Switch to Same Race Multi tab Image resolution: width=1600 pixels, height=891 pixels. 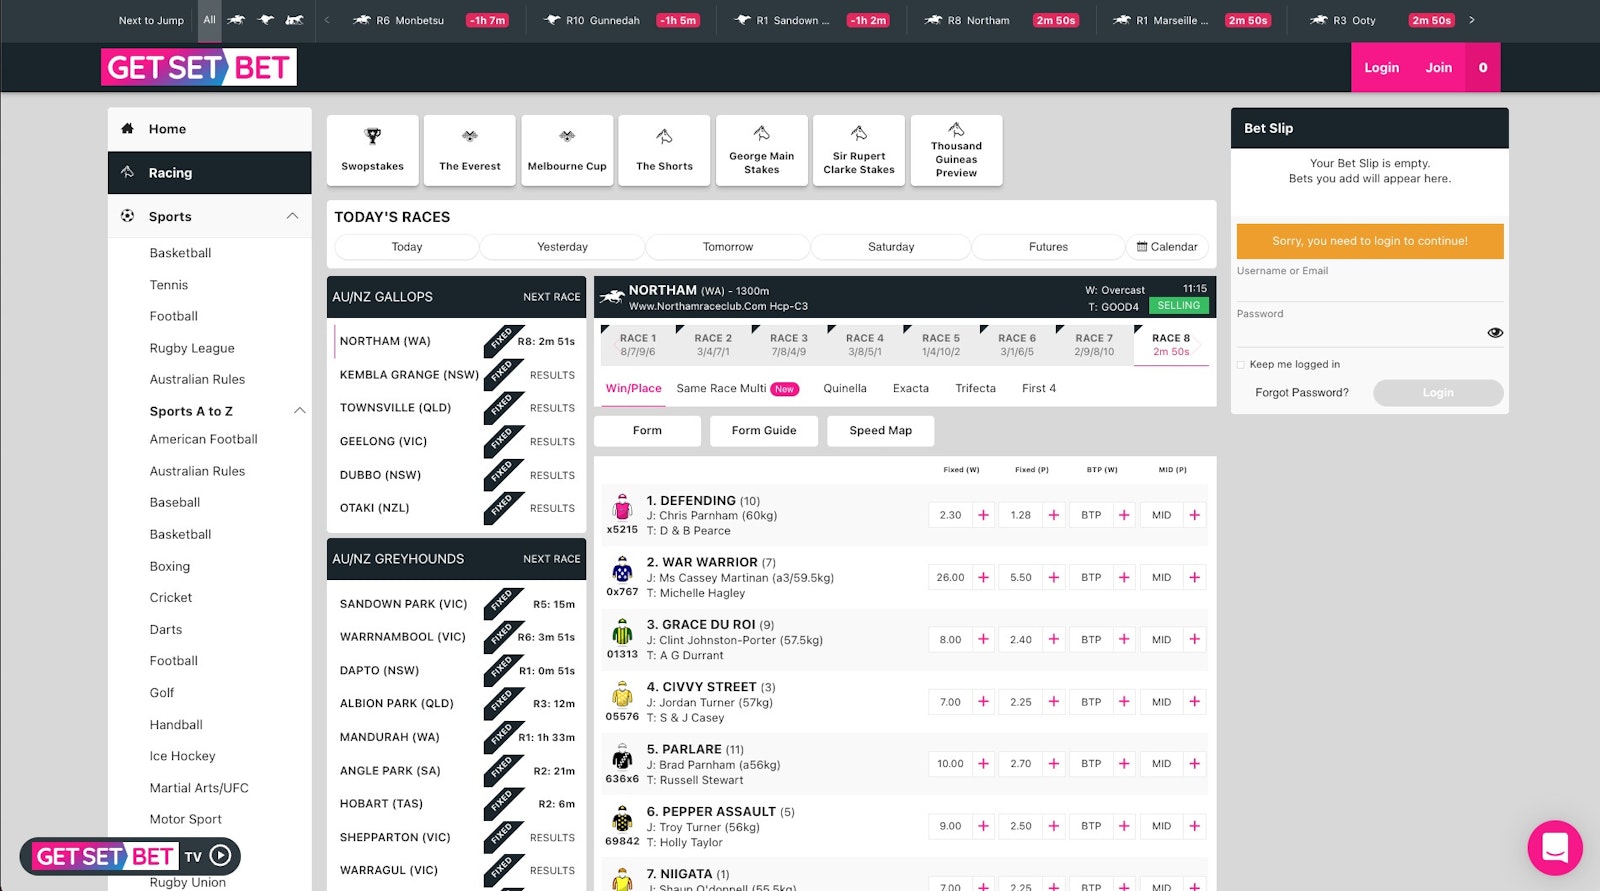point(737,388)
